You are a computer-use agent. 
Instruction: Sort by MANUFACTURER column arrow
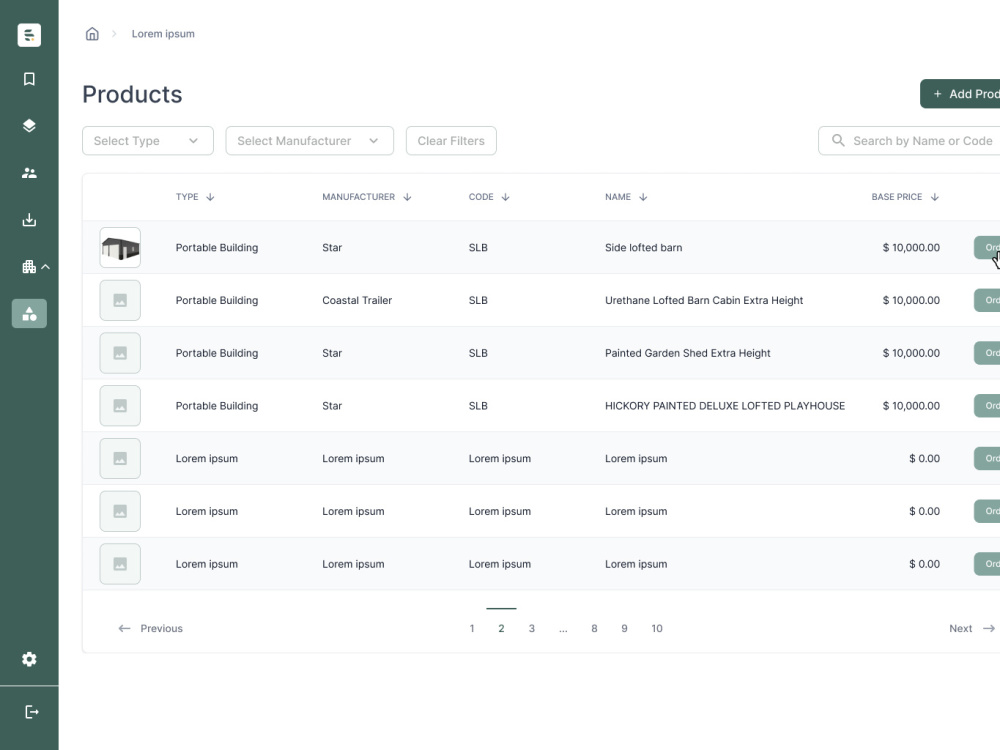click(x=408, y=197)
